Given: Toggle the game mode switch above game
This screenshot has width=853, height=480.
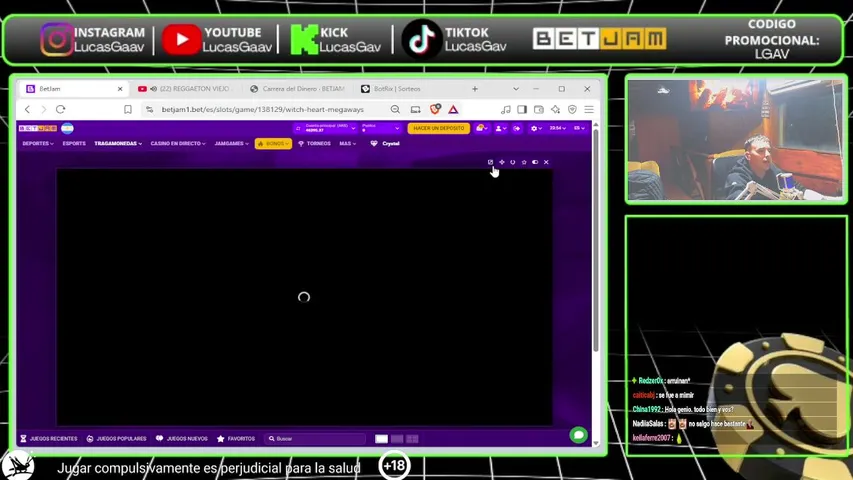Looking at the screenshot, I should pyautogui.click(x=535, y=162).
